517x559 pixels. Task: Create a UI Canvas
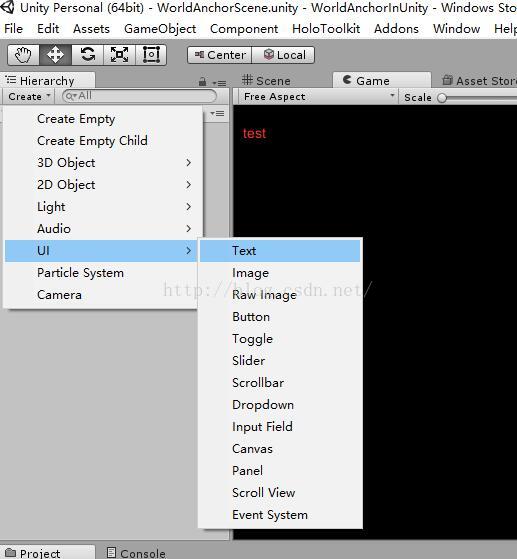pyautogui.click(x=280, y=449)
